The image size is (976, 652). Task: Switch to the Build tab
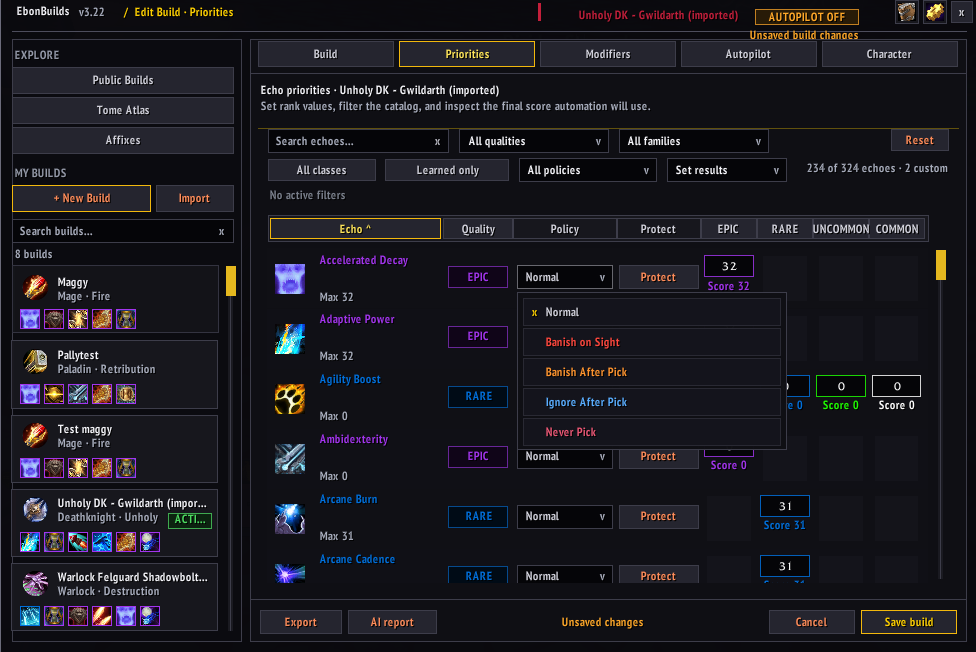(326, 54)
